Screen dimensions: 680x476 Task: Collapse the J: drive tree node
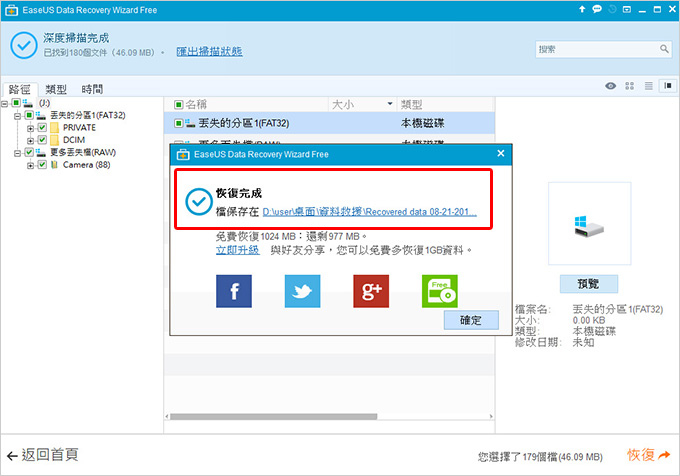(x=5, y=104)
